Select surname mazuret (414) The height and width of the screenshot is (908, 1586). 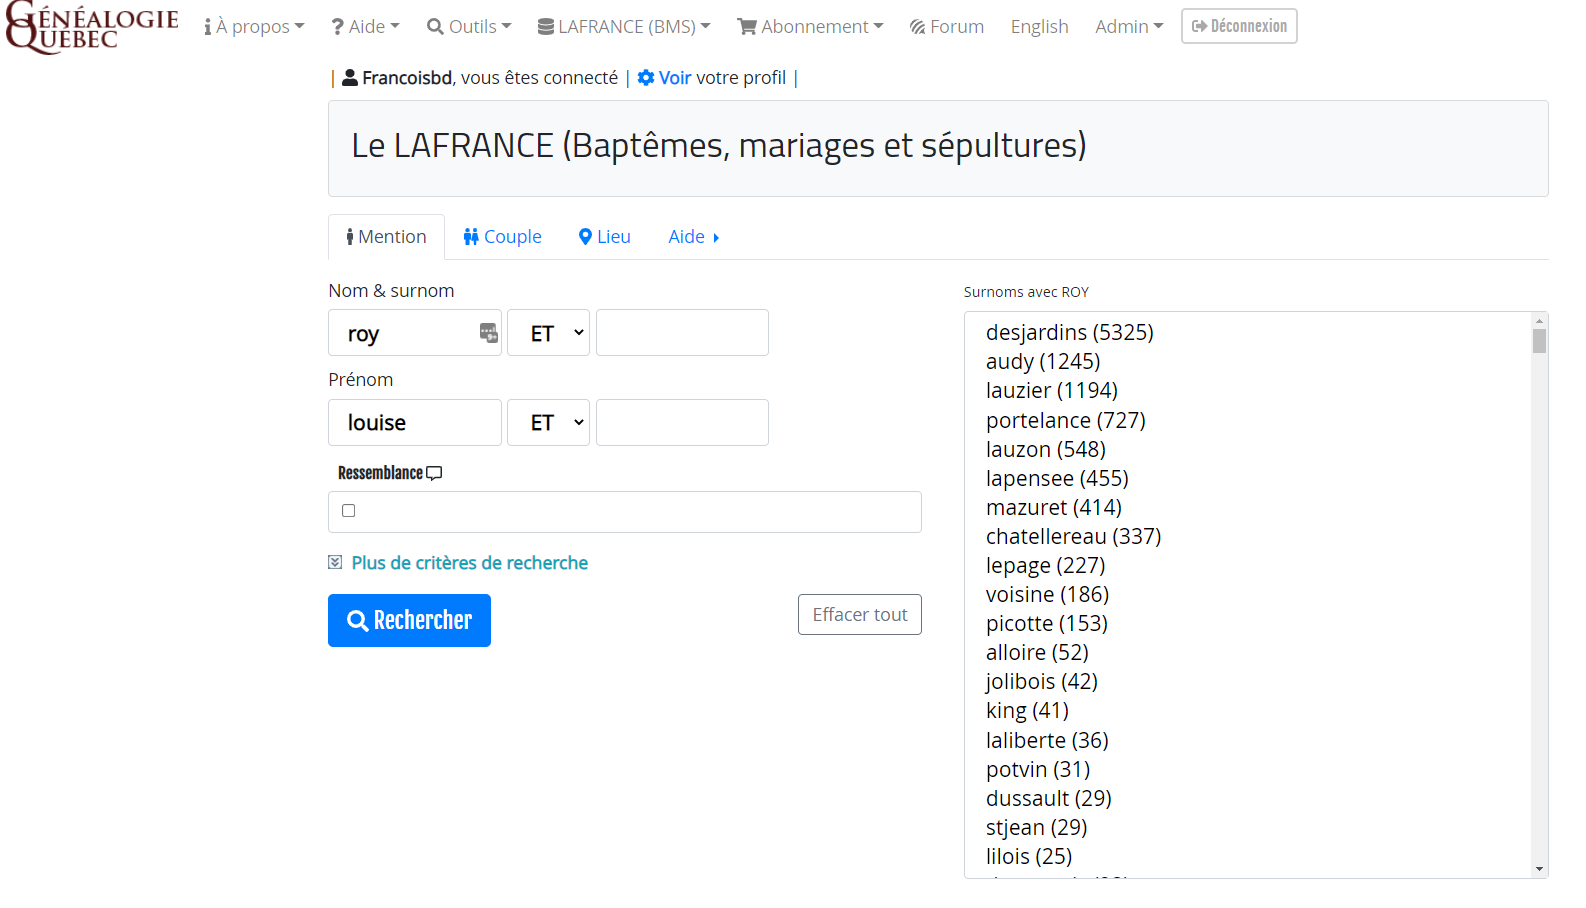pyautogui.click(x=1054, y=507)
